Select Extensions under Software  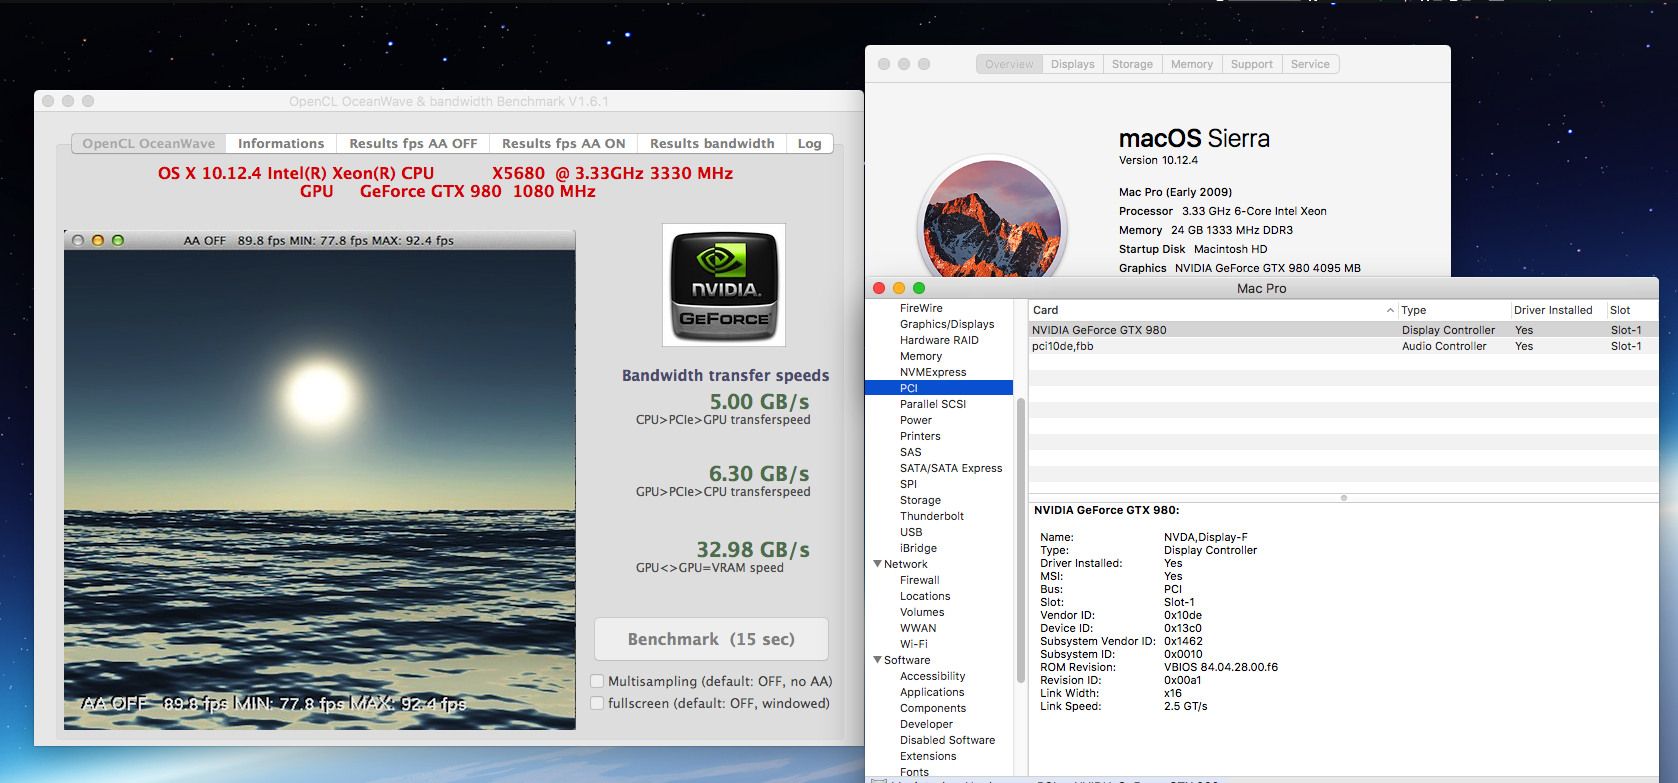[x=928, y=756]
